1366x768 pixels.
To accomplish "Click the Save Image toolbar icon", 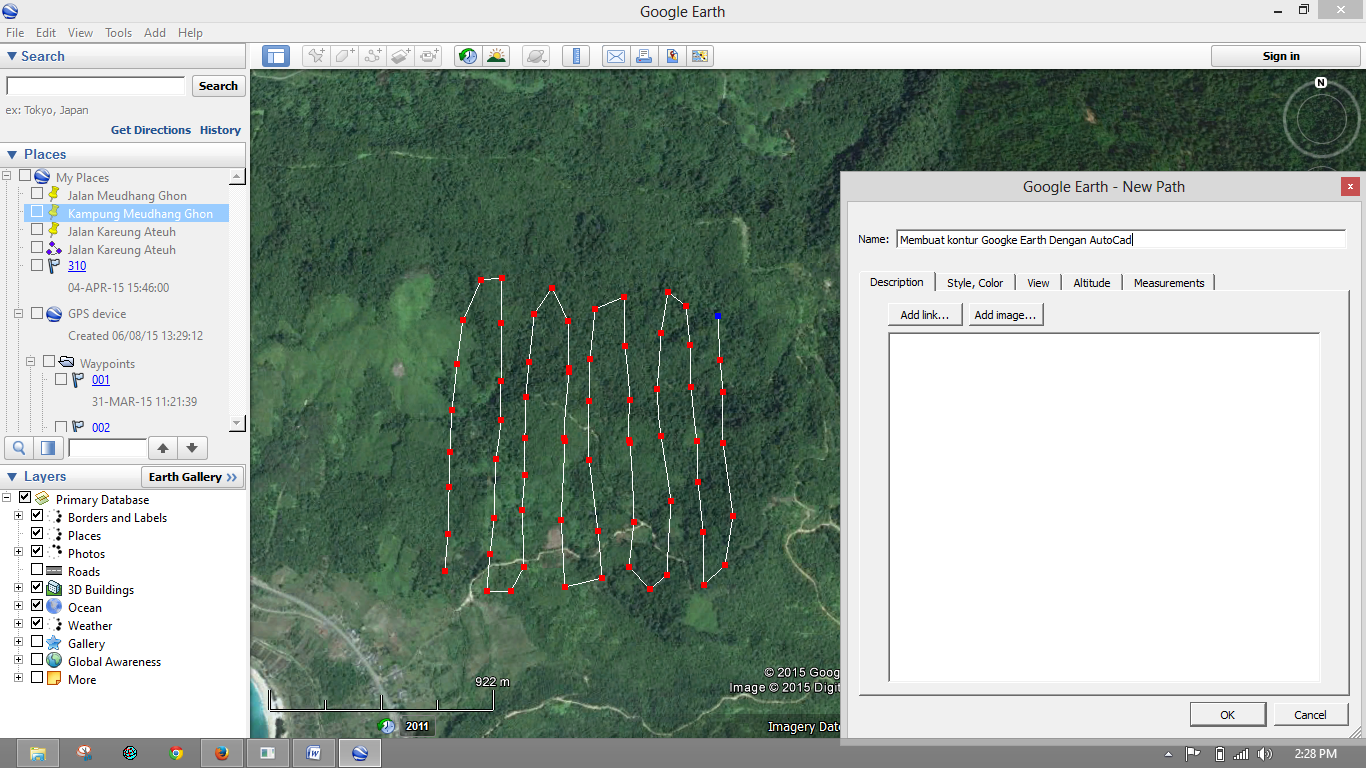I will 672,56.
